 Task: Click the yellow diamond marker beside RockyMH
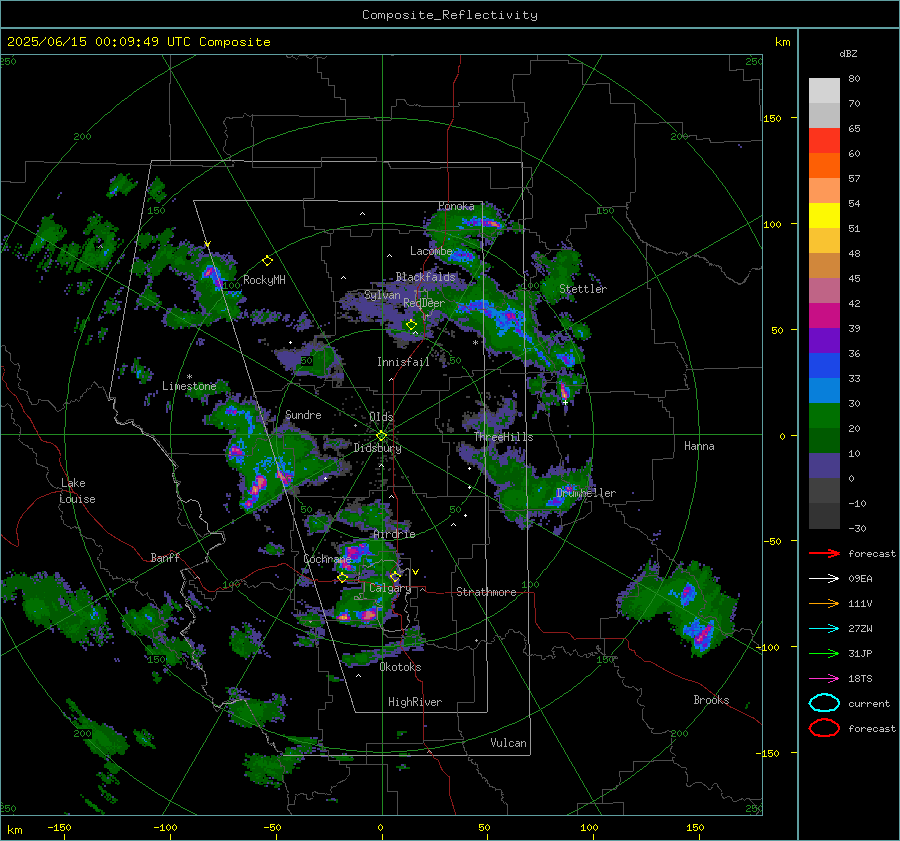coord(267,261)
